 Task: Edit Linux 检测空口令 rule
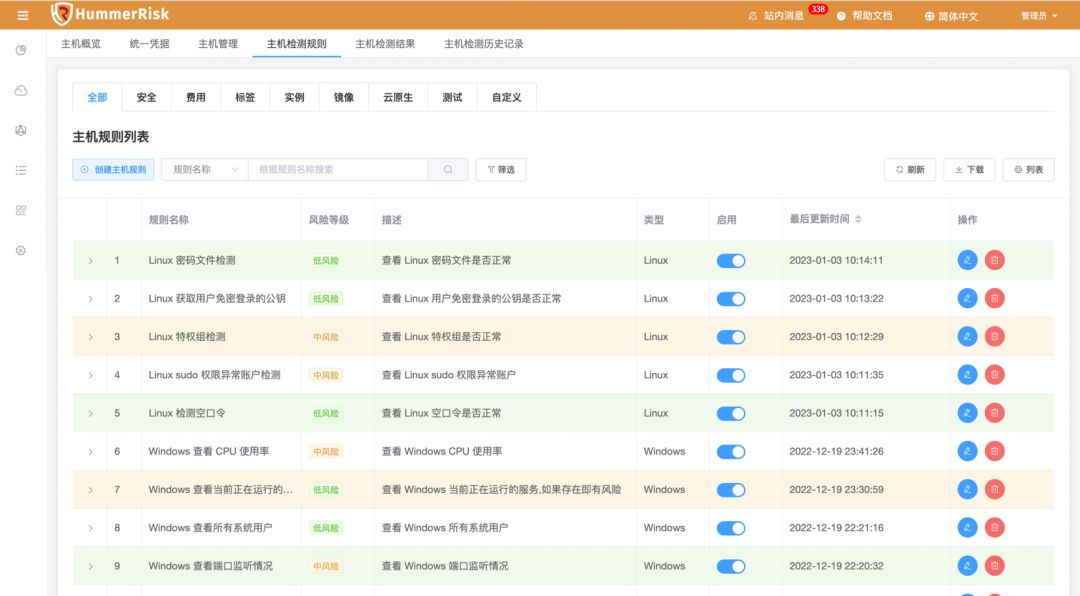pyautogui.click(x=968, y=413)
